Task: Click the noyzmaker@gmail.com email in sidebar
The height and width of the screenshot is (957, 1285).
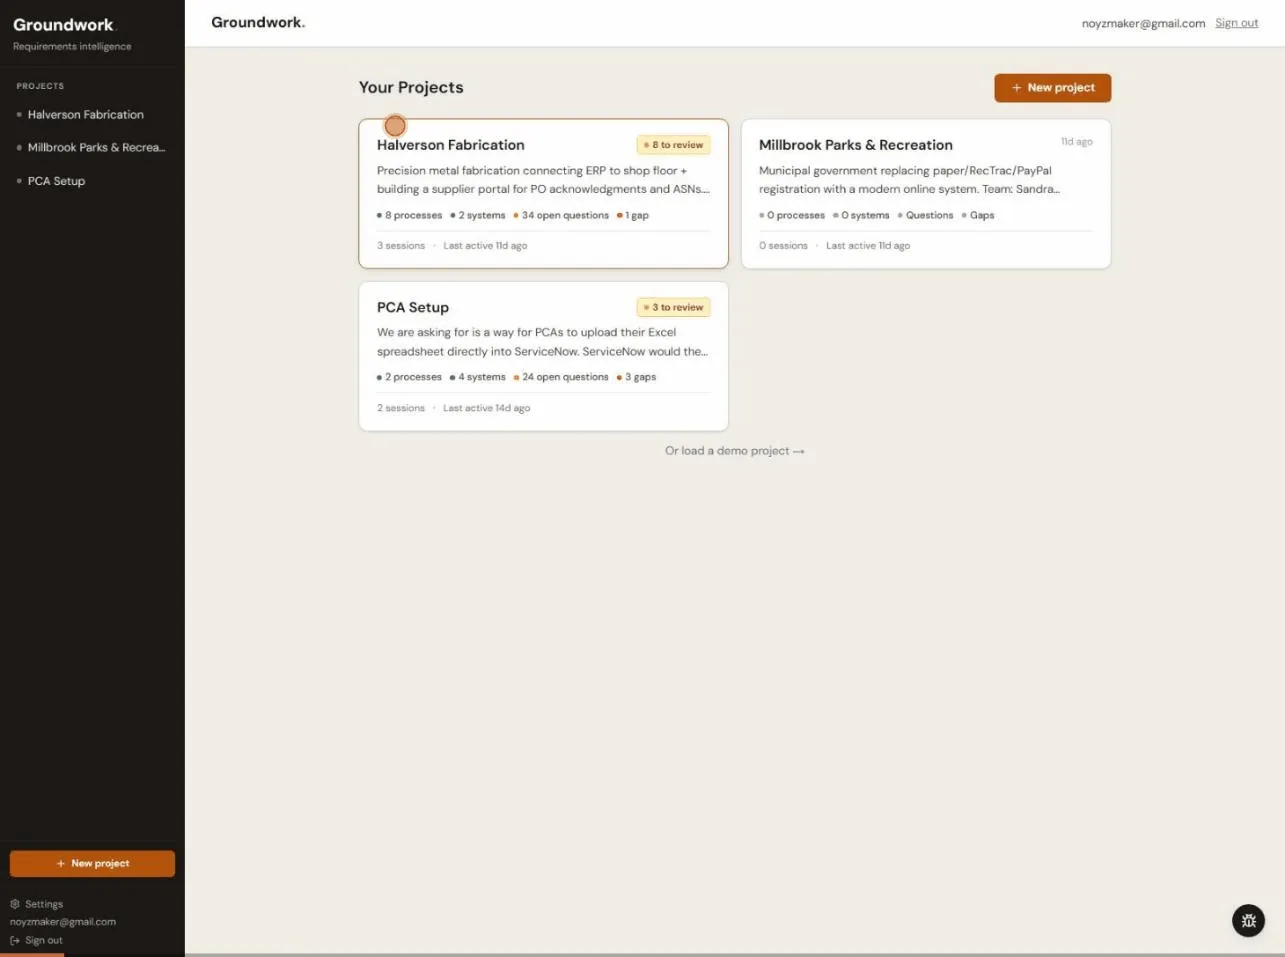Action: click(x=63, y=922)
